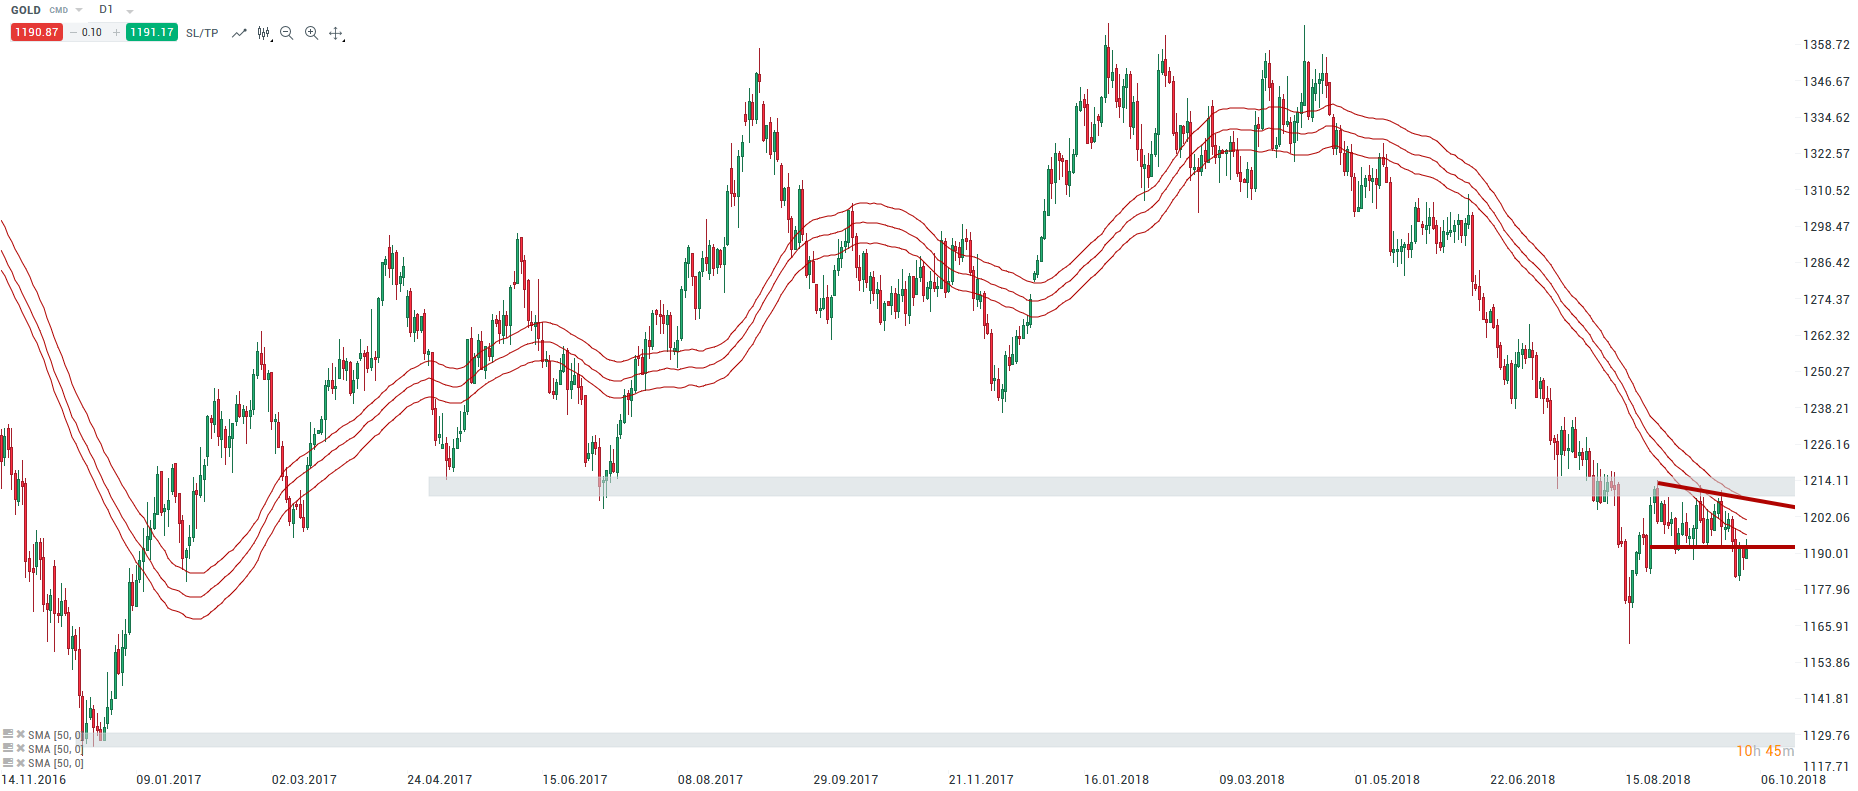
Task: Remove the bottom SMA indicator
Action: coord(20,762)
